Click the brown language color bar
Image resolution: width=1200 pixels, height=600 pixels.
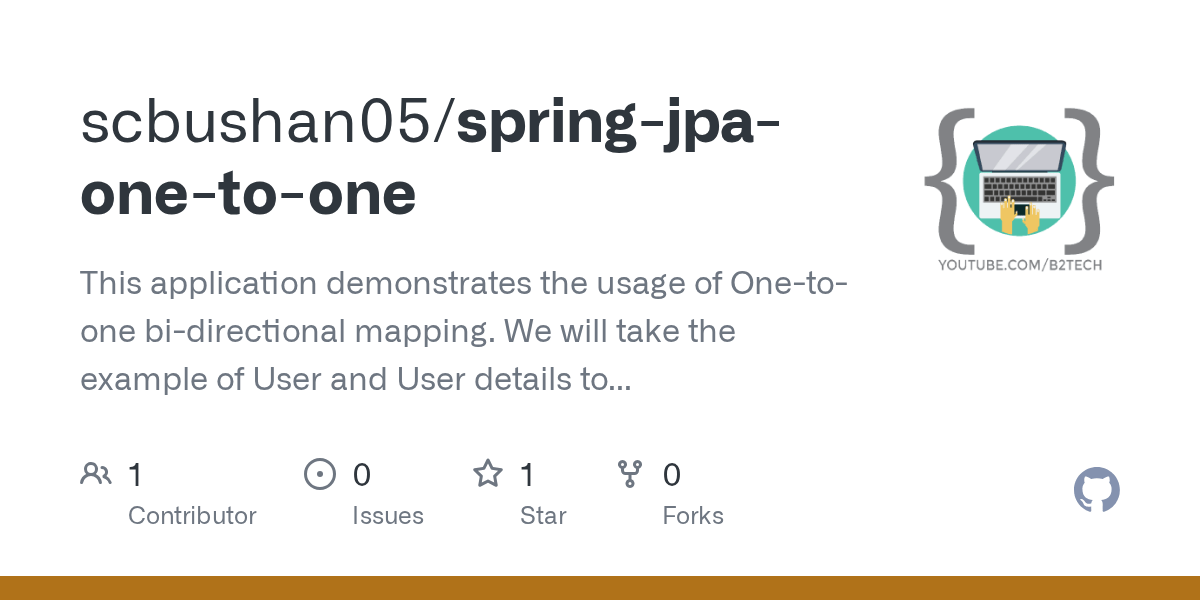tap(600, 588)
